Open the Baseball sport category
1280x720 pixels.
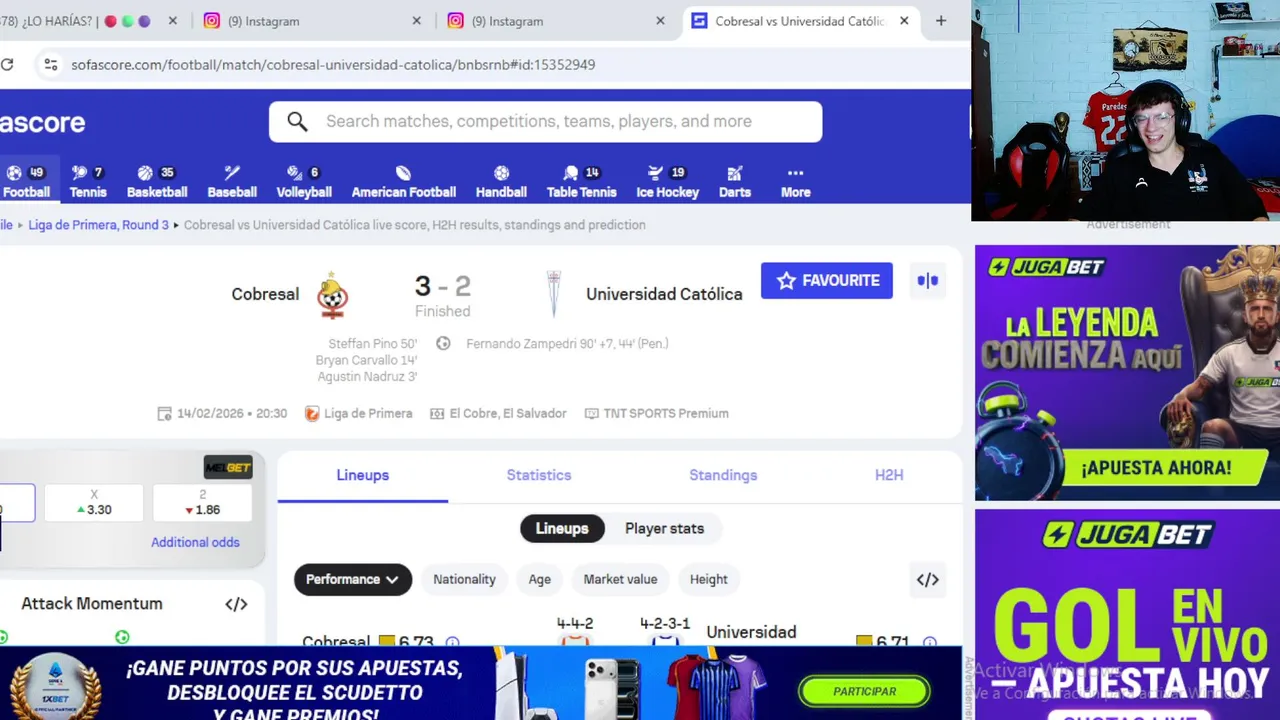coord(232,182)
